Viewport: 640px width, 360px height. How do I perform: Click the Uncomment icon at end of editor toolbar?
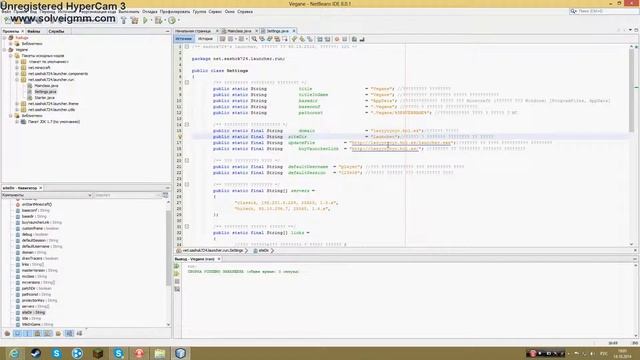tap(362, 39)
